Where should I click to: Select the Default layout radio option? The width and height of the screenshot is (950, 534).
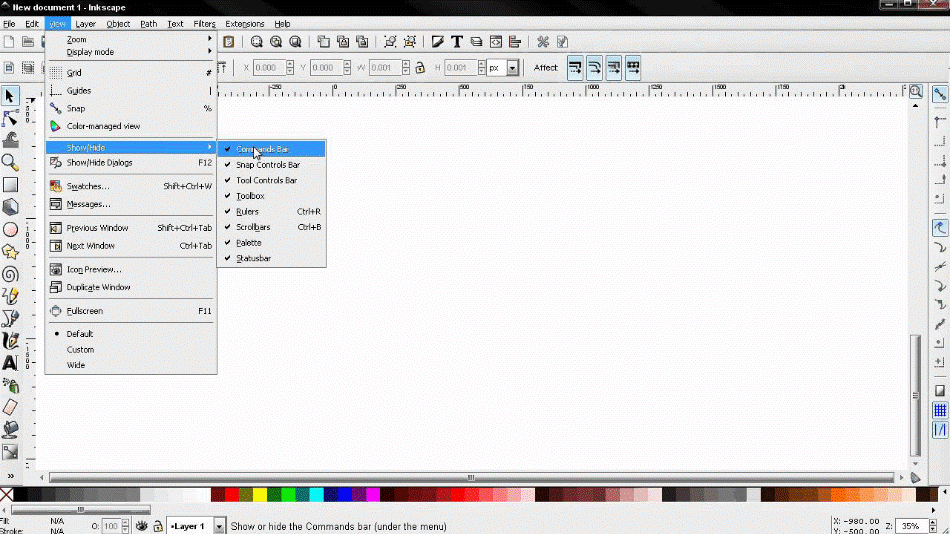click(131, 334)
